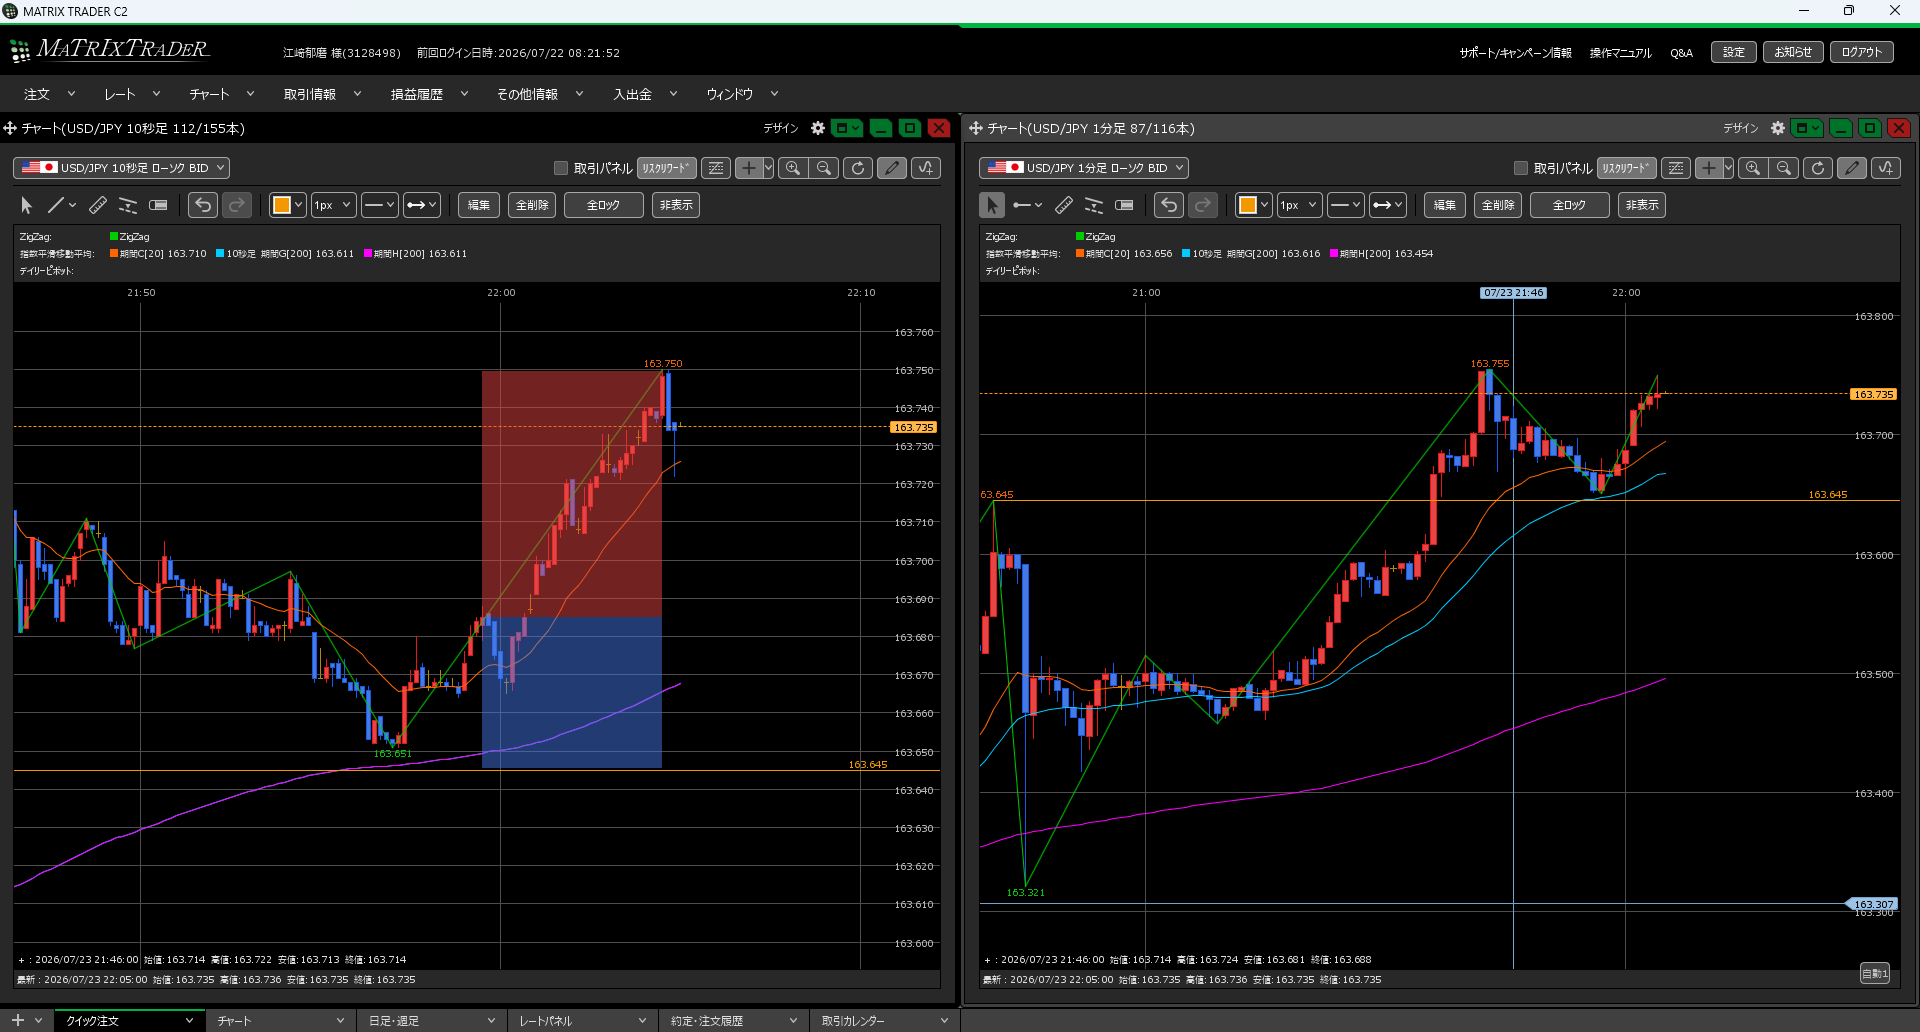Open chart line settings icon in 10秒足 chart

[x=716, y=168]
